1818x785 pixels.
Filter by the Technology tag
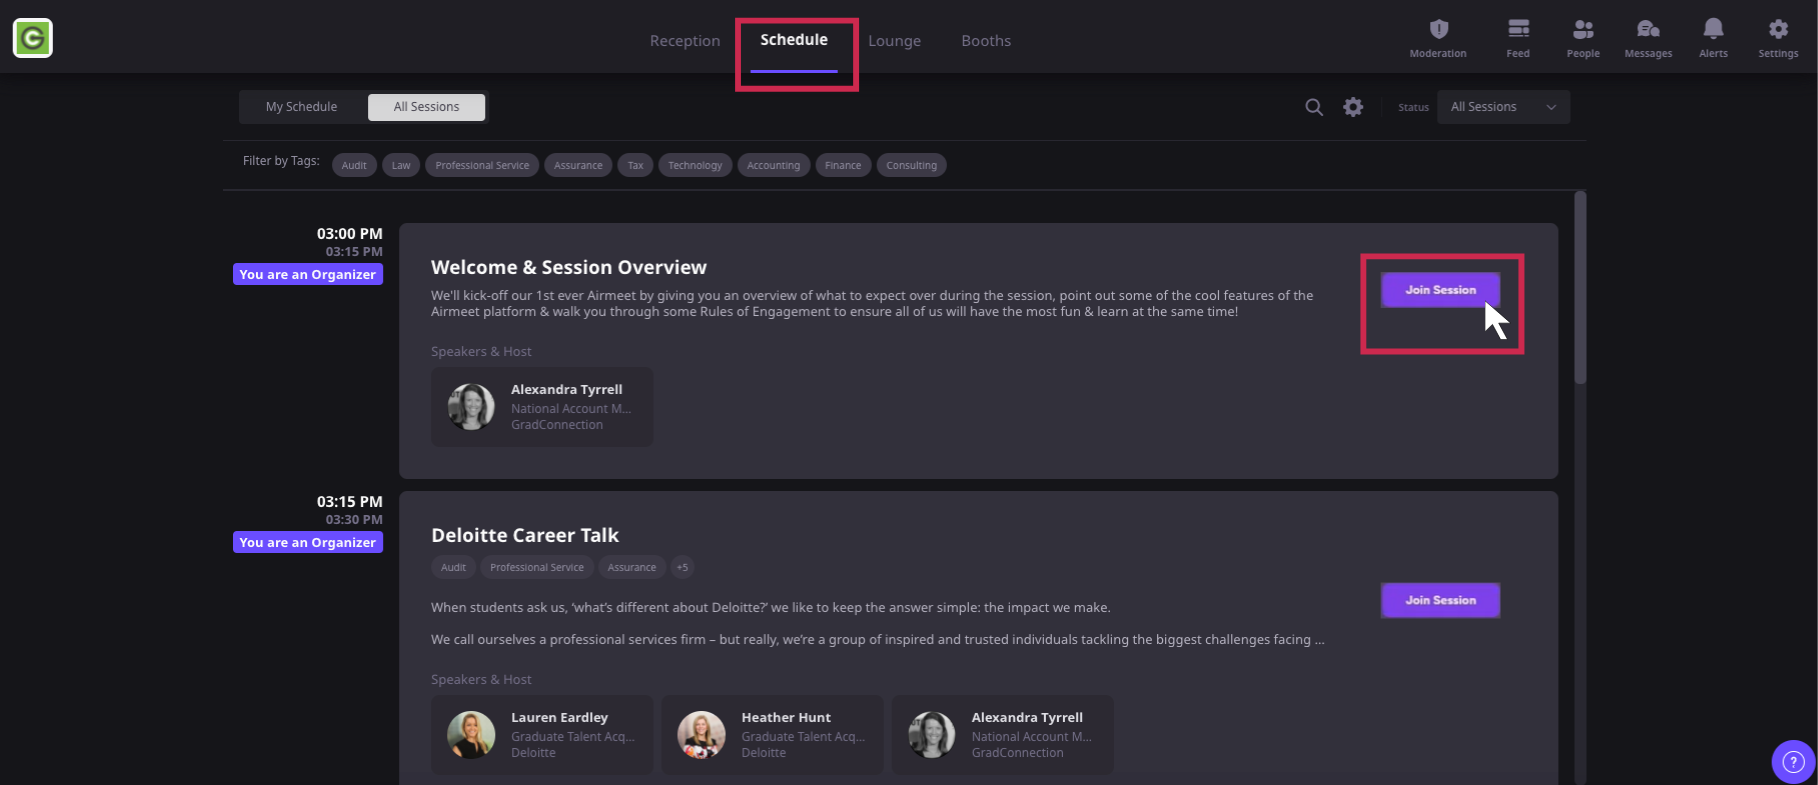(695, 165)
